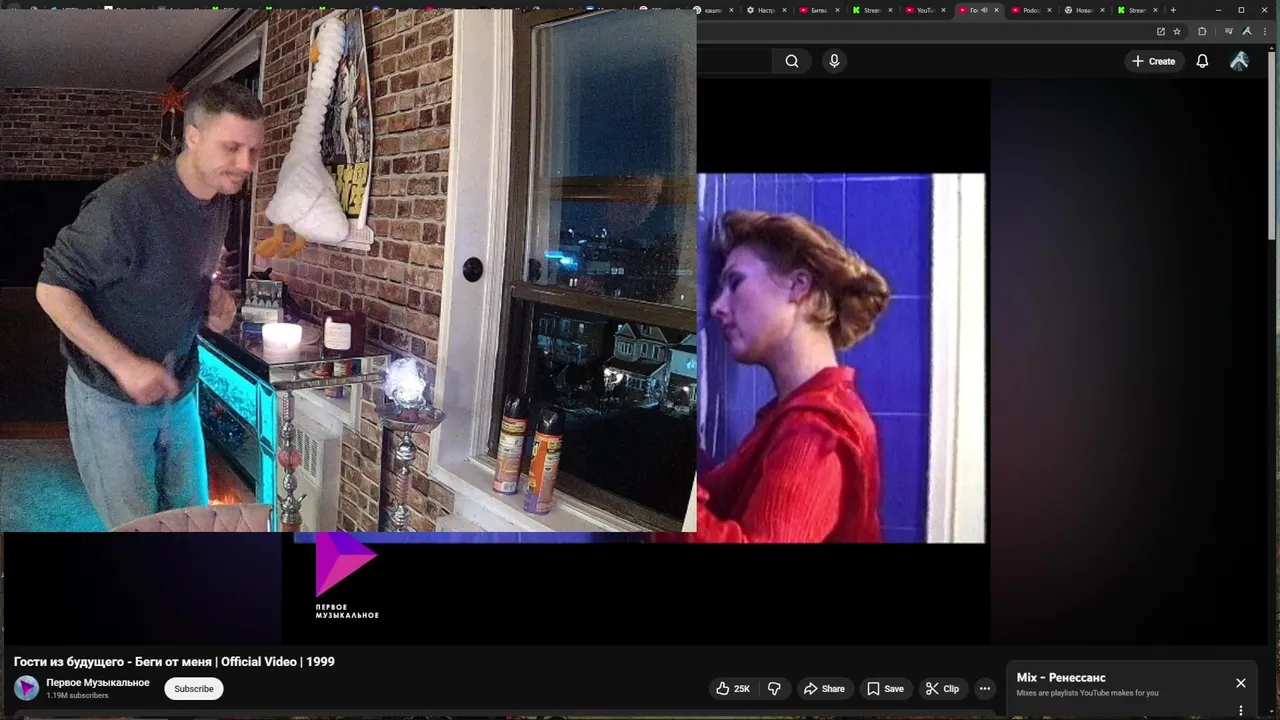Click the video title Гости из будущего
Viewport: 1280px width, 720px height.
pos(174,662)
